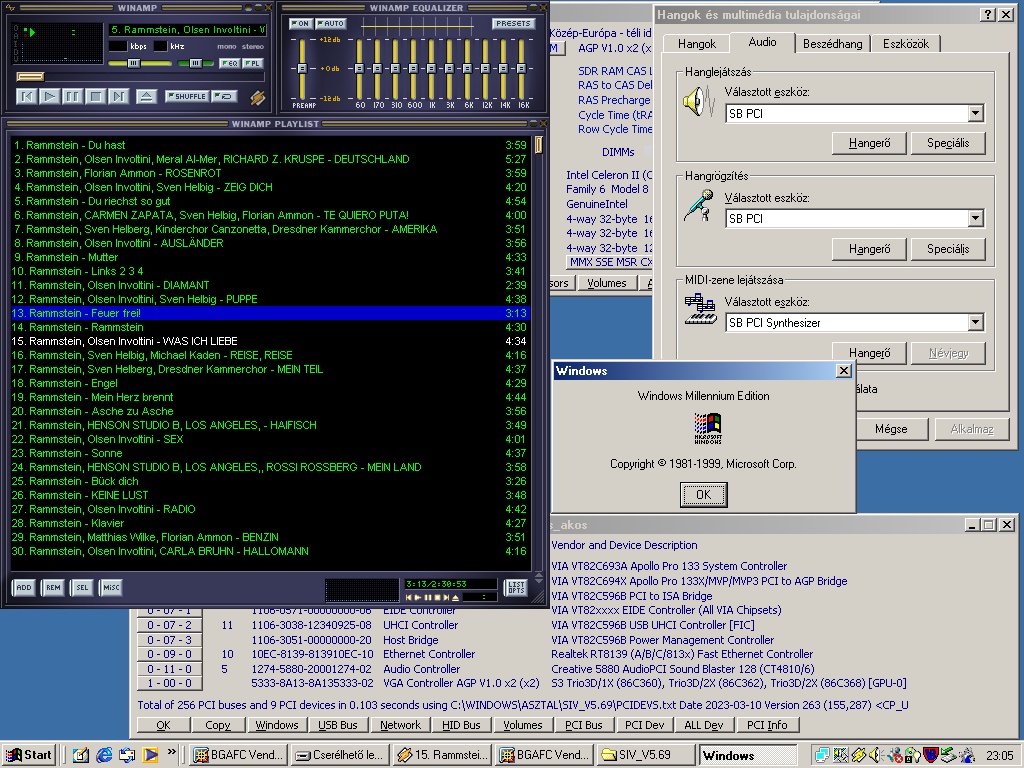Click the Winamp eject button
This screenshot has height=768, width=1024.
coord(146,96)
